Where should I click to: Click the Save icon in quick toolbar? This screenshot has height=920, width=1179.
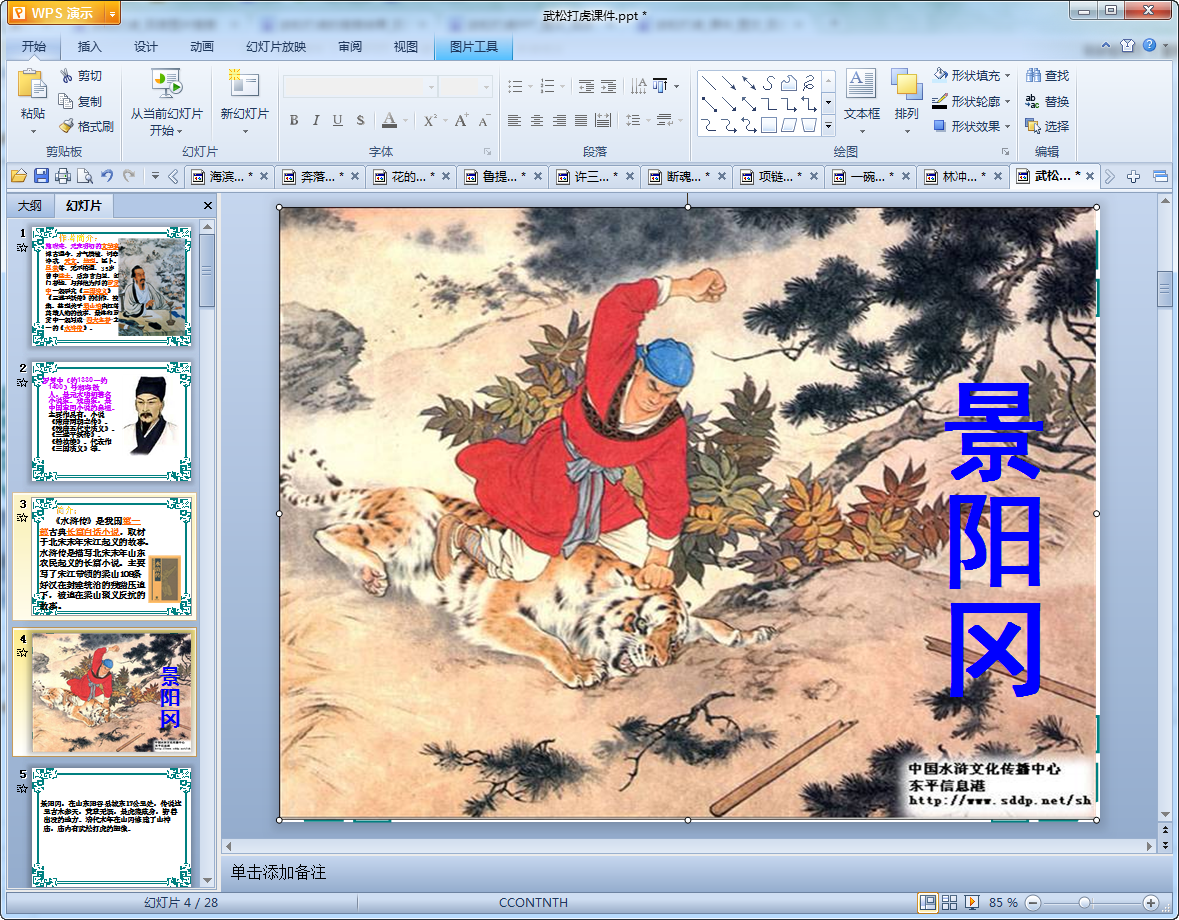41,176
